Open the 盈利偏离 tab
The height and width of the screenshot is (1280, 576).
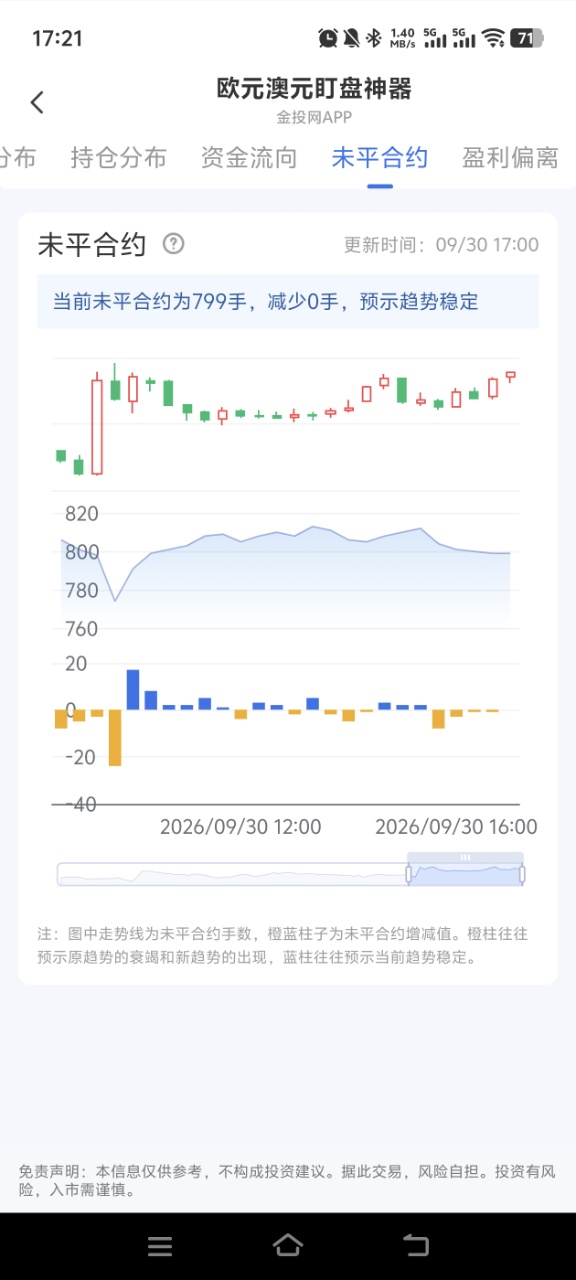click(x=510, y=158)
